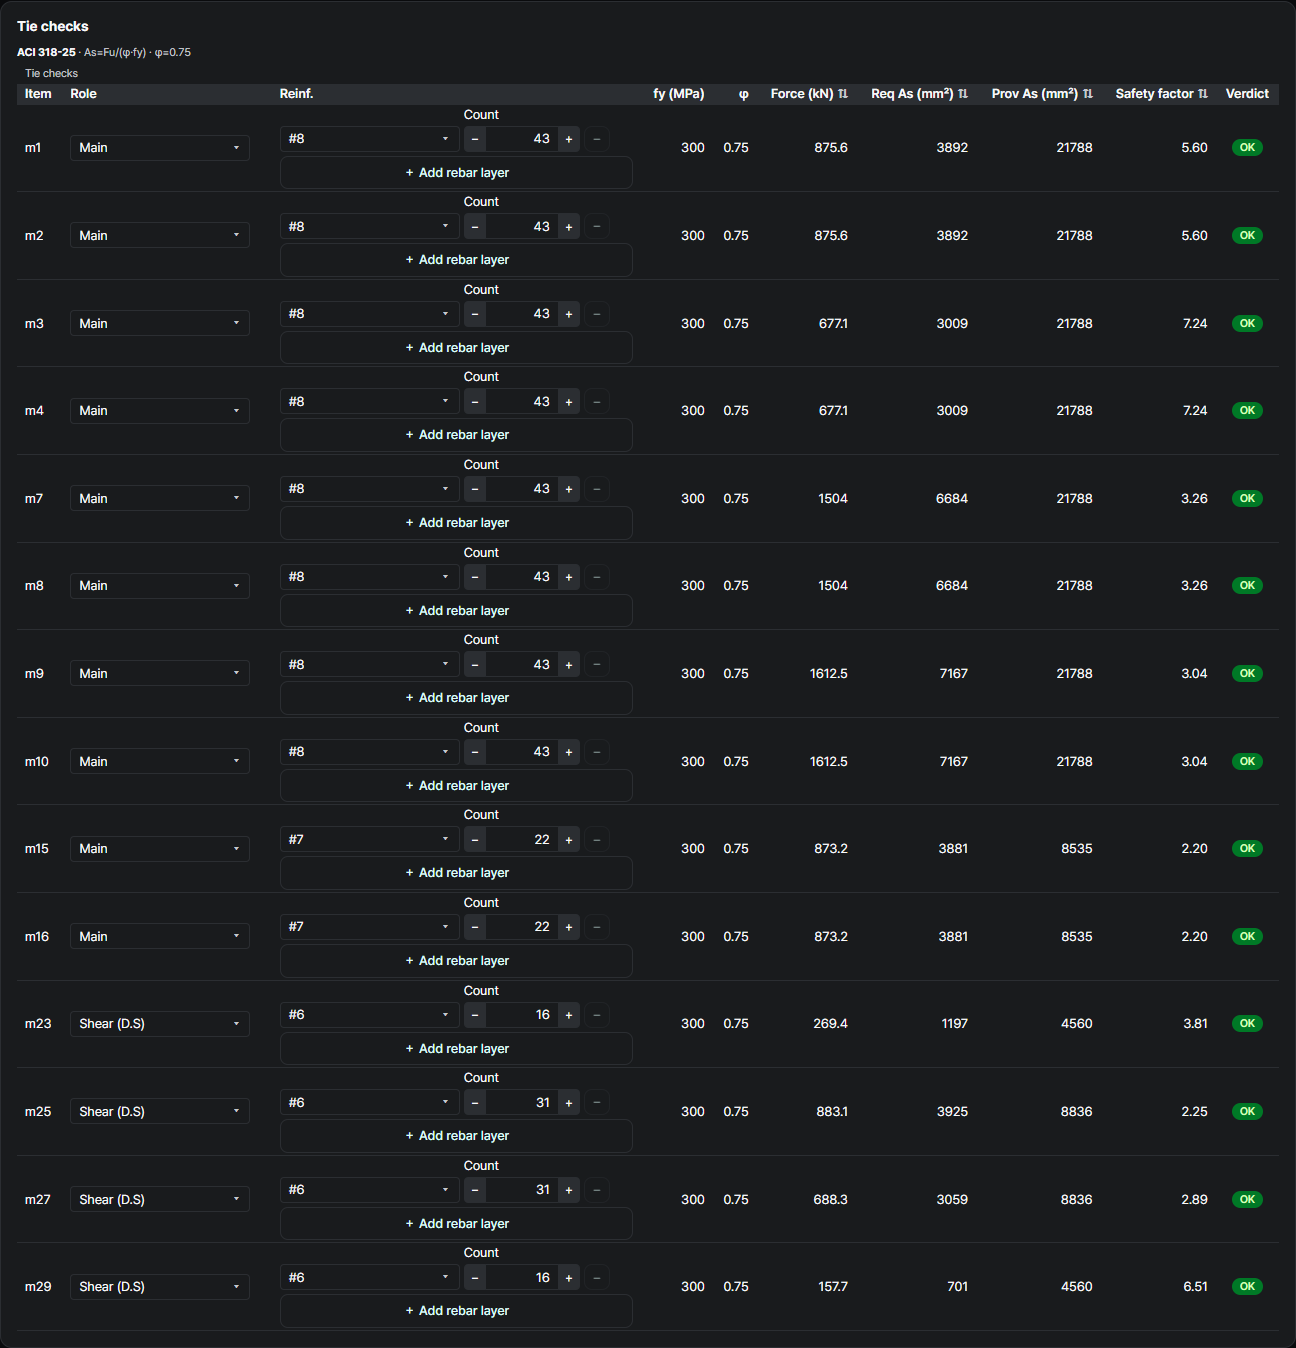This screenshot has width=1296, height=1348.
Task: Decrease bar count for row m1
Action: pos(475,139)
